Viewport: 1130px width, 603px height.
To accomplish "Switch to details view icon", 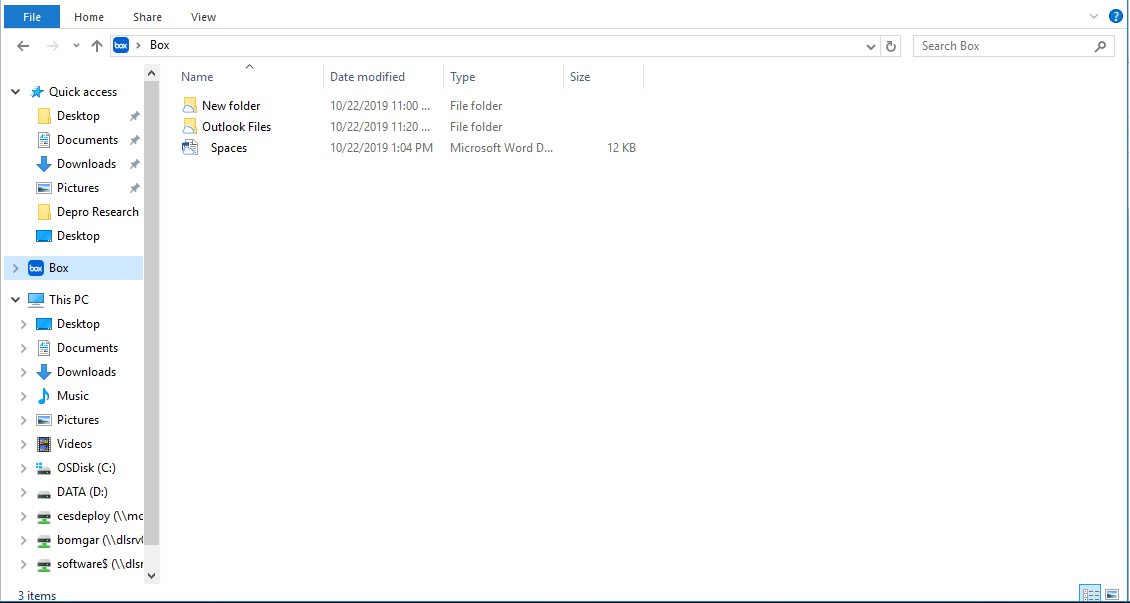I will click(1090, 594).
